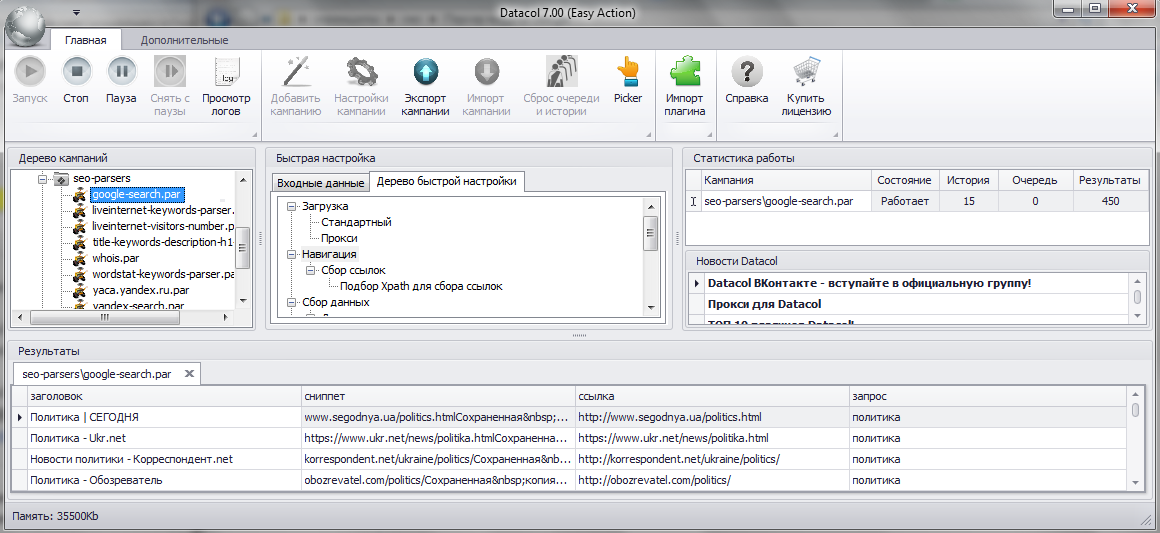Launch the Picker hand tool
Image resolution: width=1160 pixels, height=533 pixels.
[x=627, y=72]
